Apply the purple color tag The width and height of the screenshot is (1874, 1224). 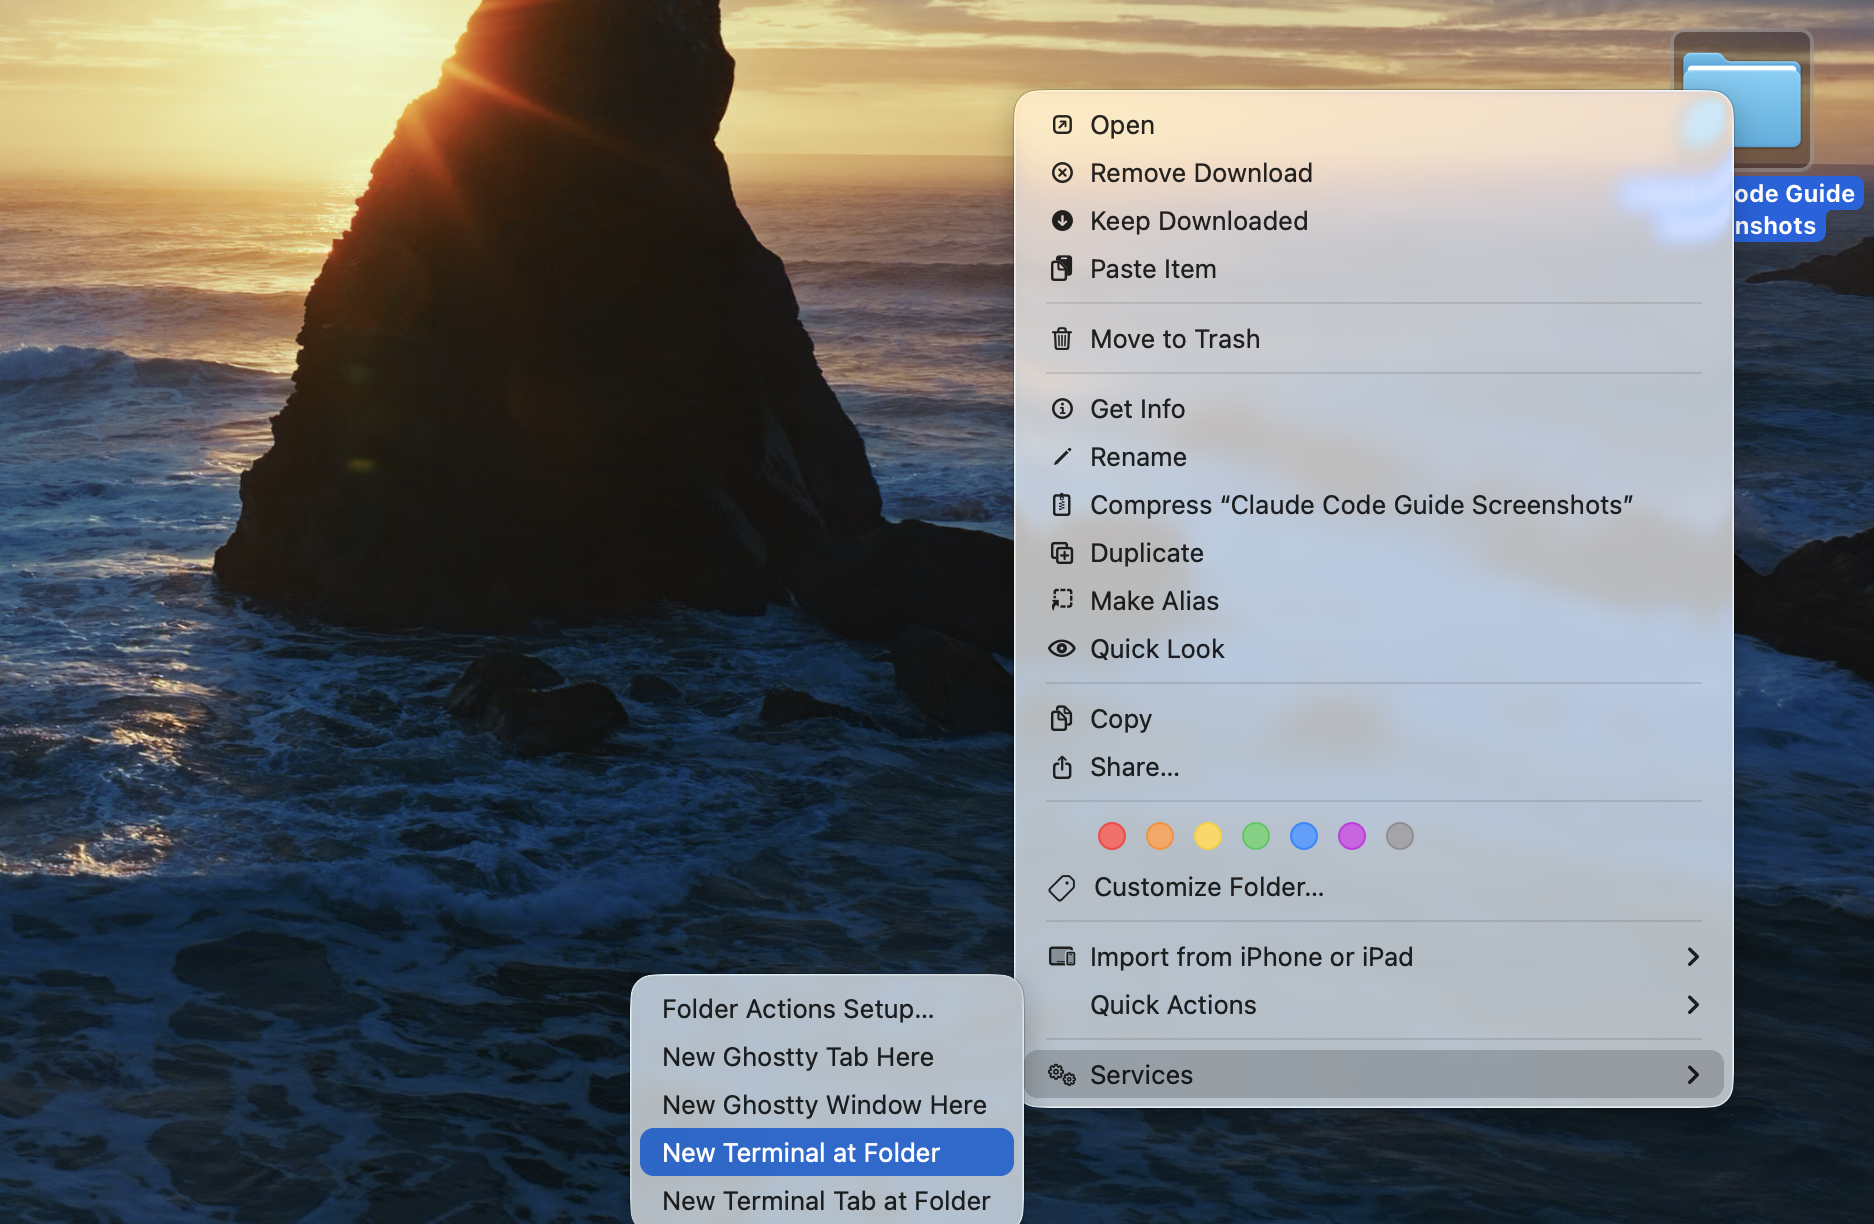(1352, 836)
